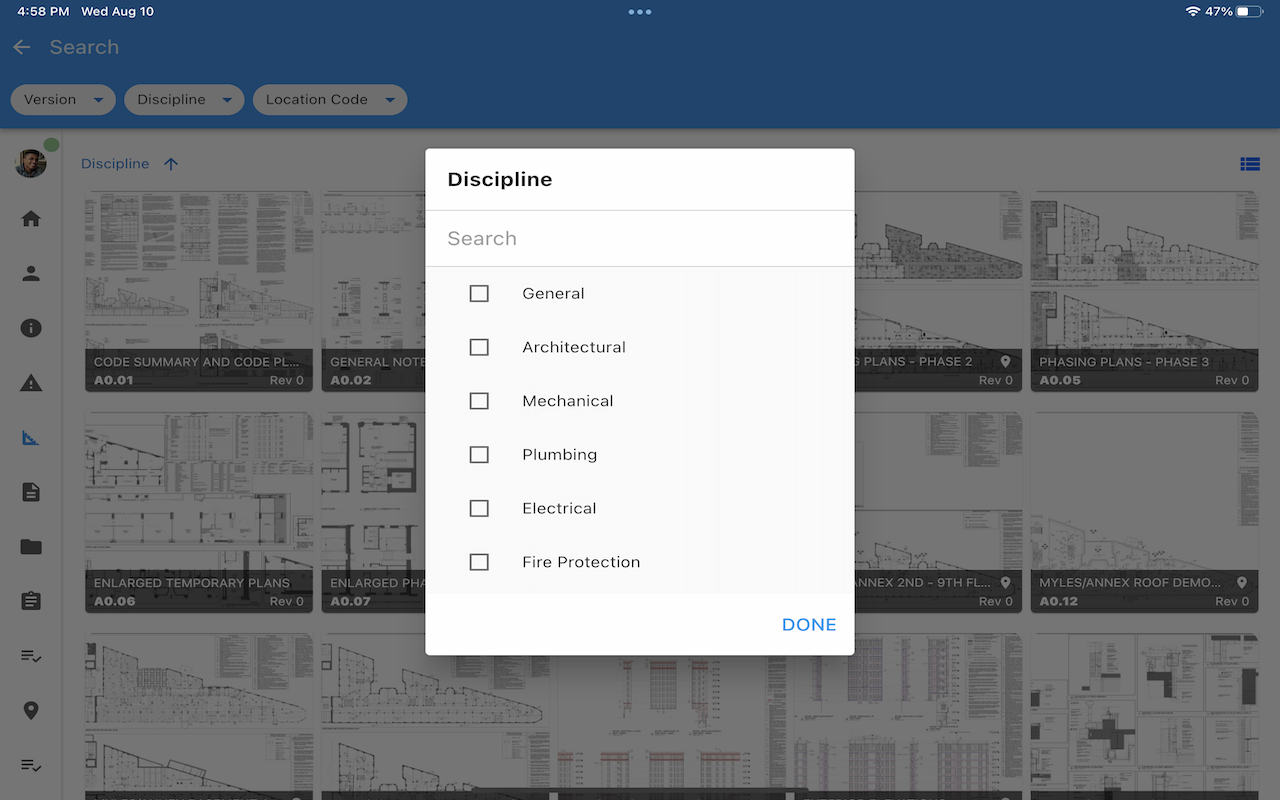Viewport: 1280px width, 800px height.
Task: Go to Home in the sidebar
Action: pos(31,218)
